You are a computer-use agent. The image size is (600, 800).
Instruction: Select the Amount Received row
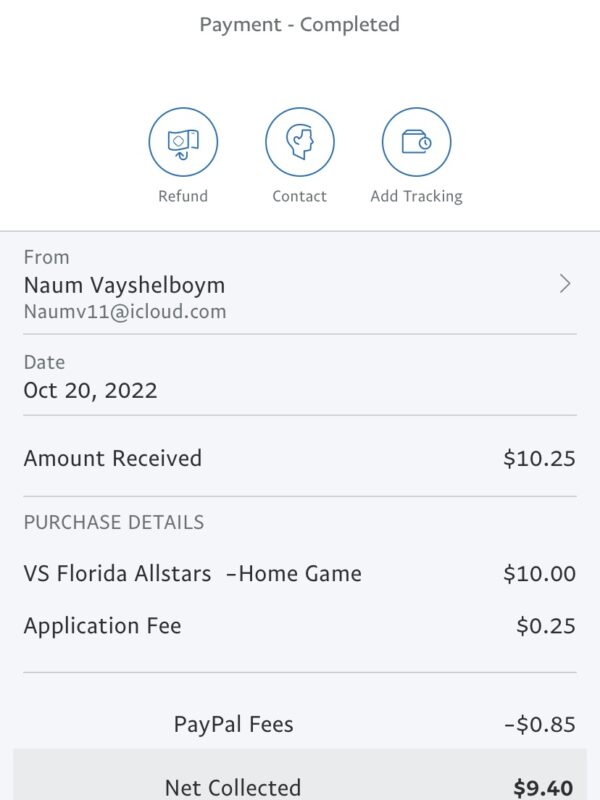pos(300,458)
